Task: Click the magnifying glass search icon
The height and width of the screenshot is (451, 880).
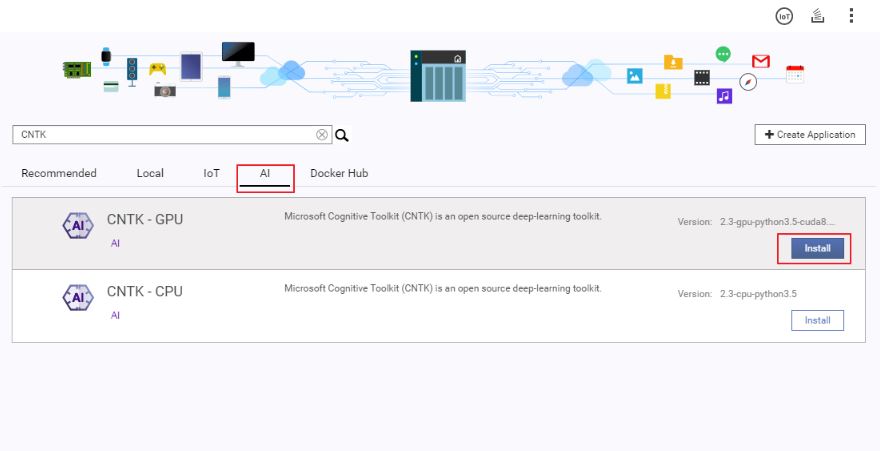Action: 342,135
